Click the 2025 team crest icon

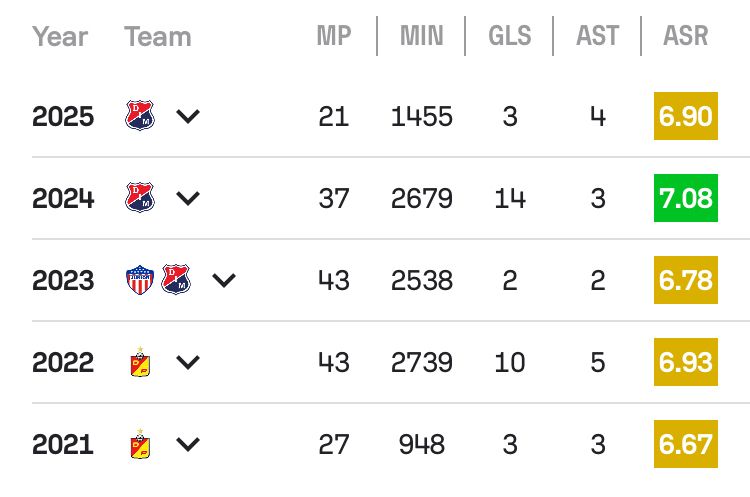tap(140, 116)
